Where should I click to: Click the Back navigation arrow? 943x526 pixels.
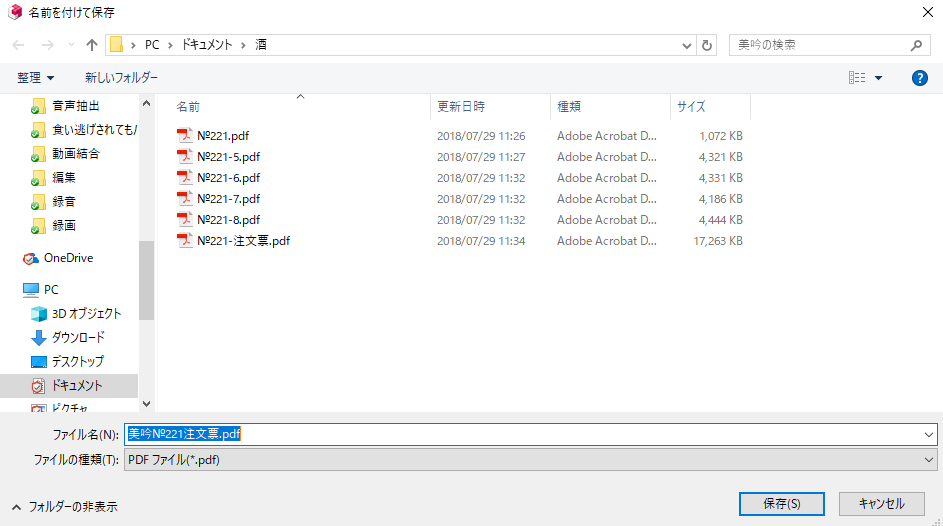(x=19, y=45)
